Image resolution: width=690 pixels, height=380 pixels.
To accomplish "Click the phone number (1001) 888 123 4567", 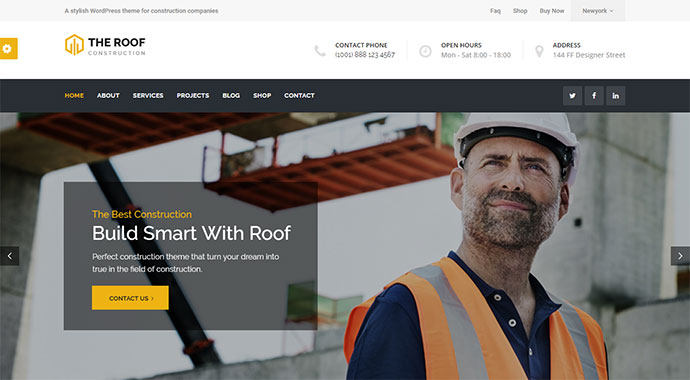I will point(365,55).
